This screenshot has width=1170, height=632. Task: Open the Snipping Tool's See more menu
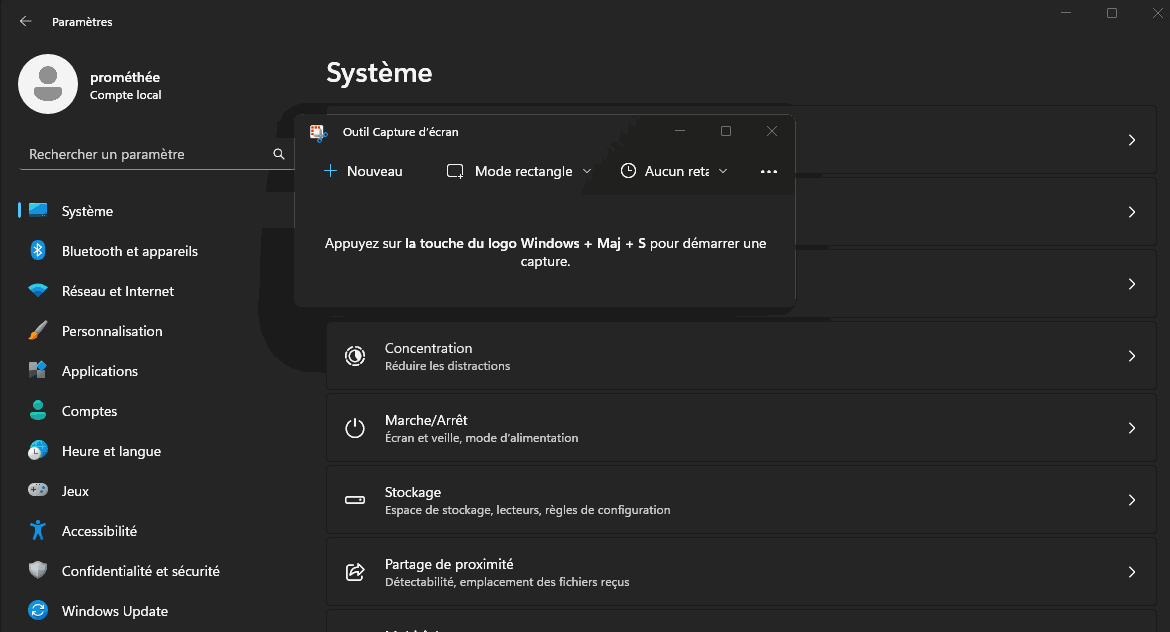coord(768,171)
